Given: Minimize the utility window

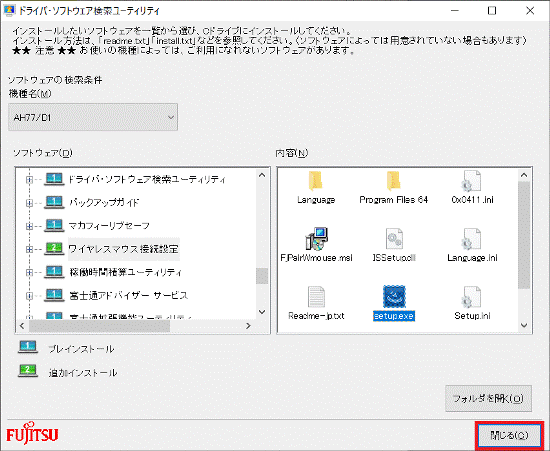Looking at the screenshot, I should (455, 11).
